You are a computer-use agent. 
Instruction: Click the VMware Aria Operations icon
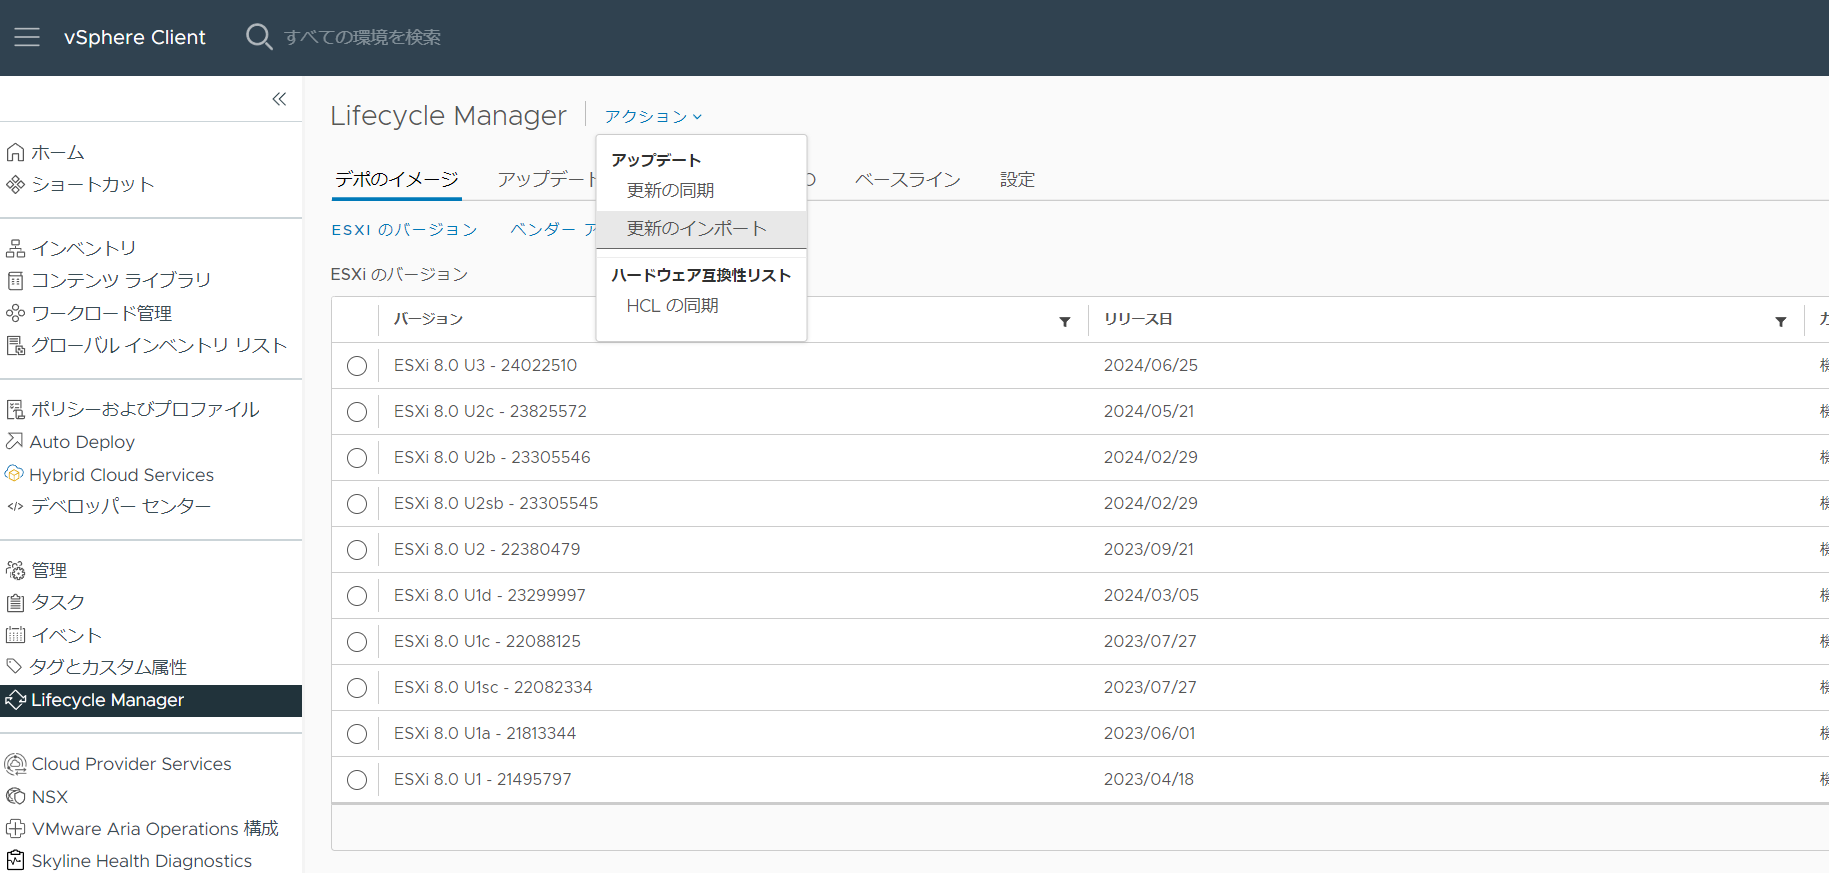pos(15,828)
